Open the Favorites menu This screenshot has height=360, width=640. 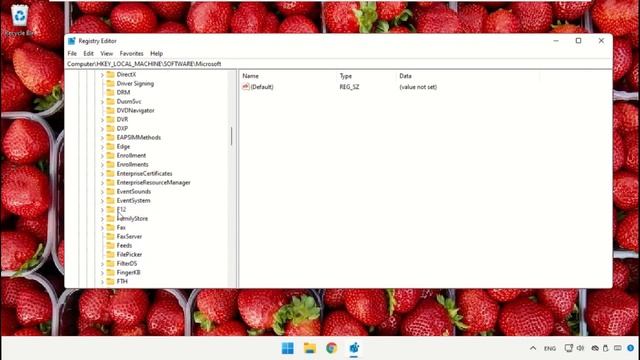[131, 53]
